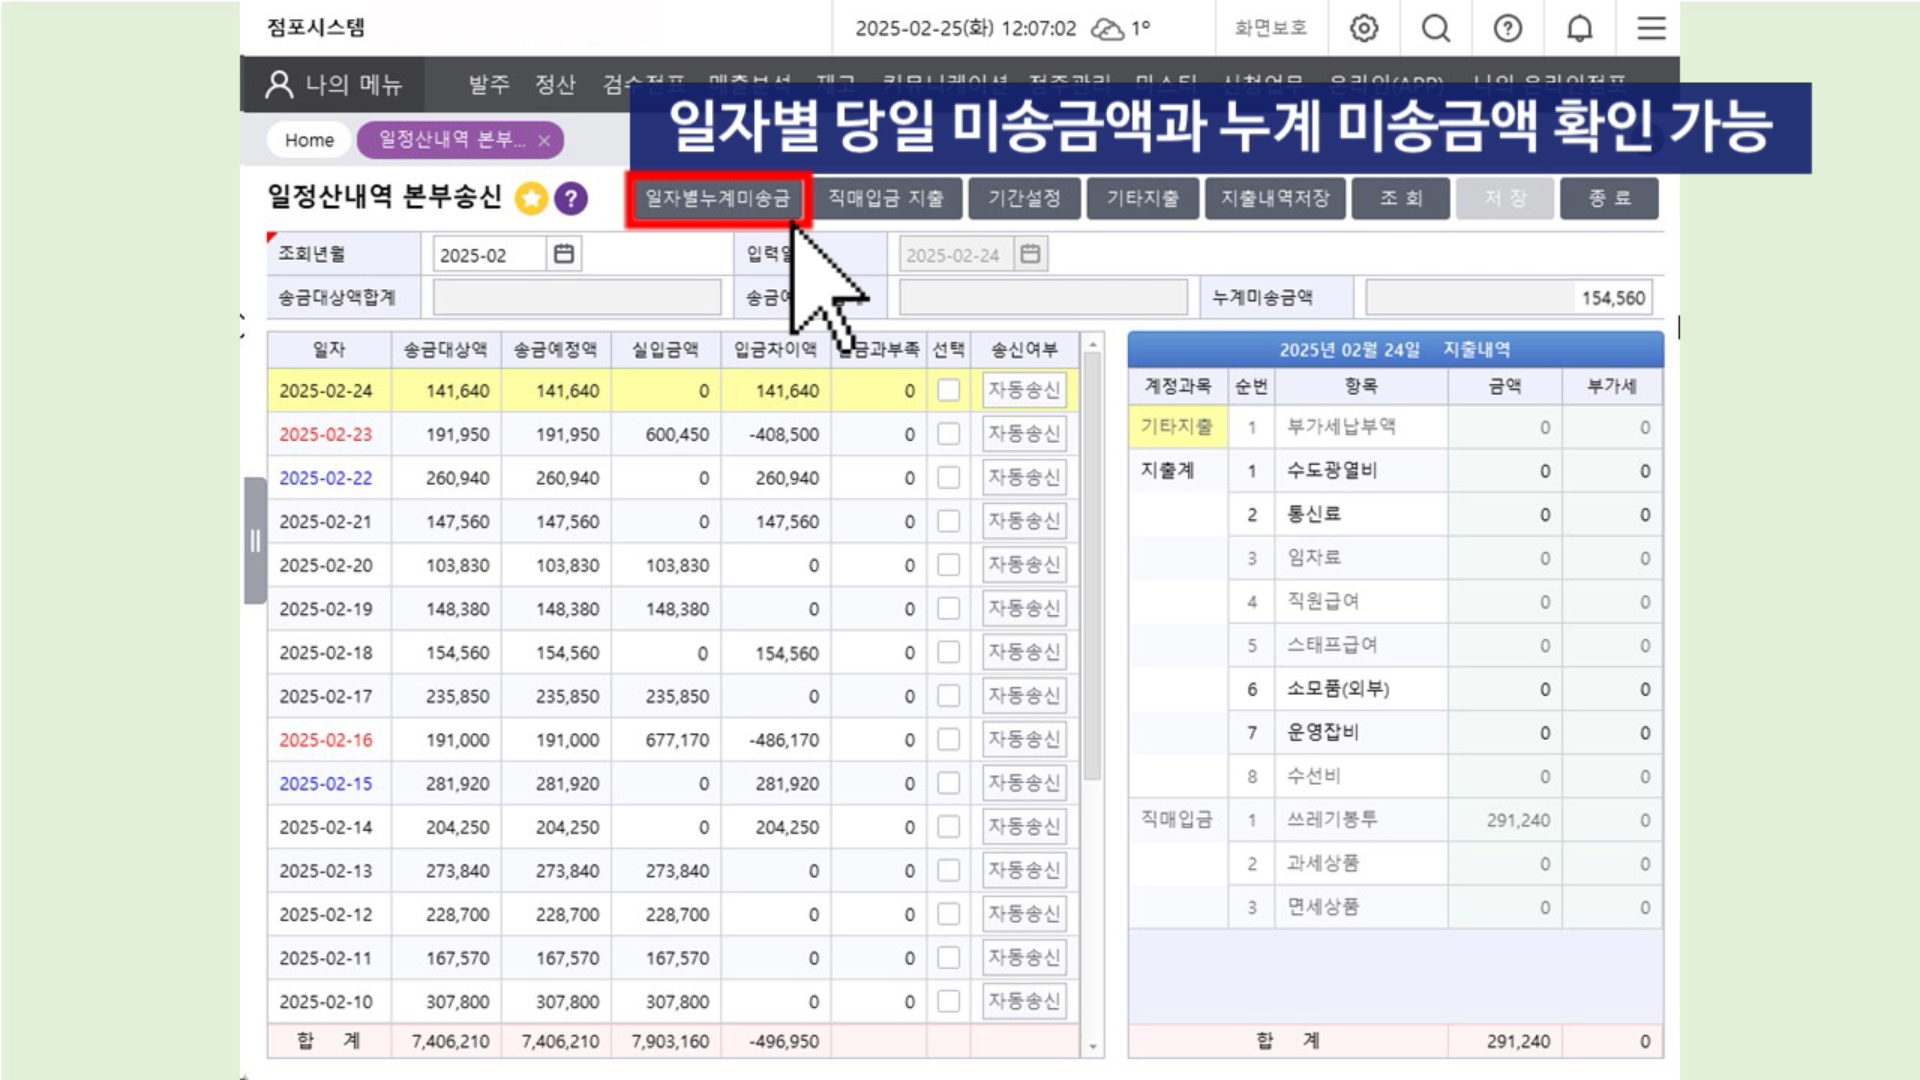Image resolution: width=1920 pixels, height=1080 pixels.
Task: Click the yellow favorite star icon
Action: (x=531, y=199)
